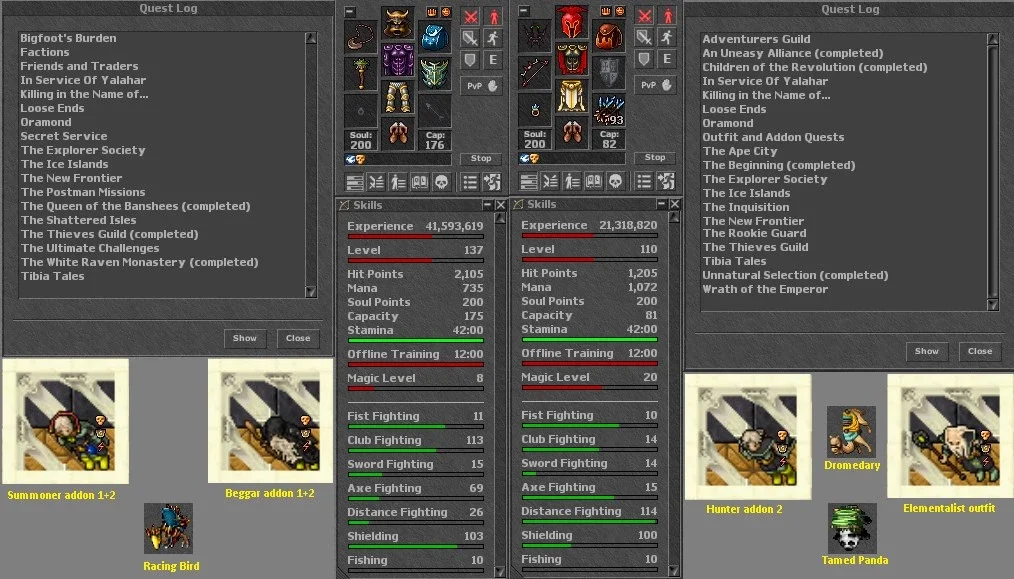Screen dimensions: 1014x579
Task: Enable defensive shield mode in knight's panel
Action: coord(470,60)
